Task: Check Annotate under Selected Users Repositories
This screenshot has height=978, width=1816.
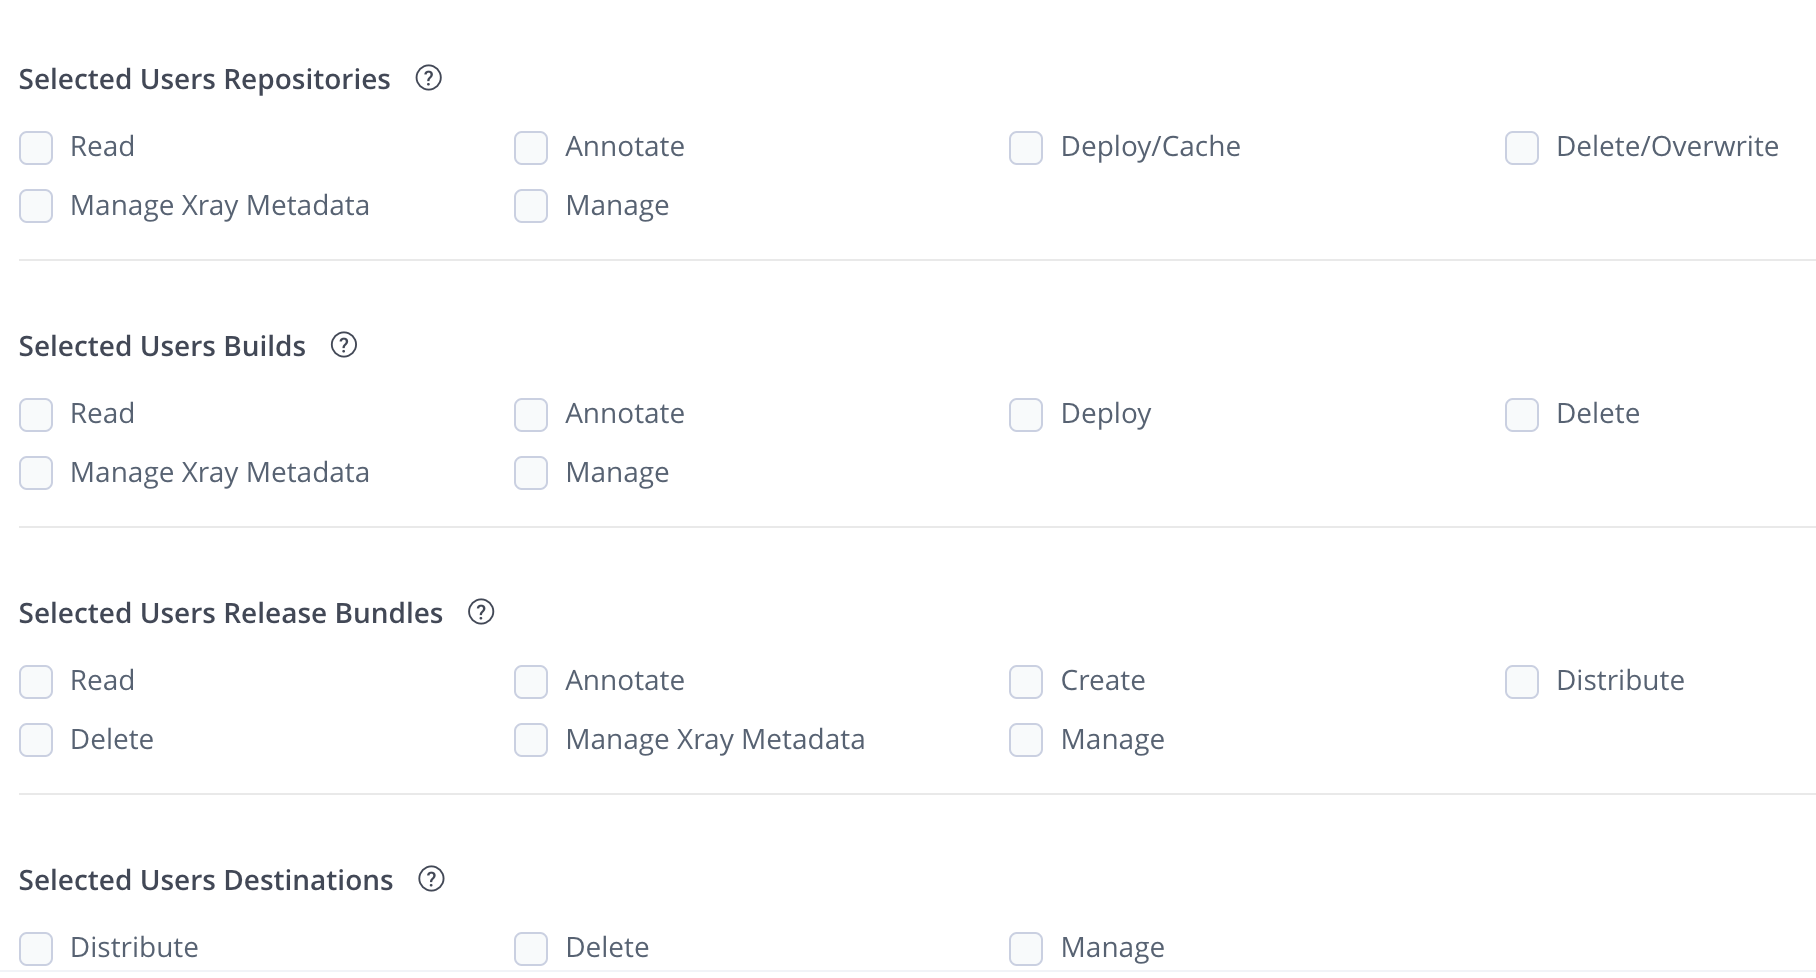Action: [530, 147]
